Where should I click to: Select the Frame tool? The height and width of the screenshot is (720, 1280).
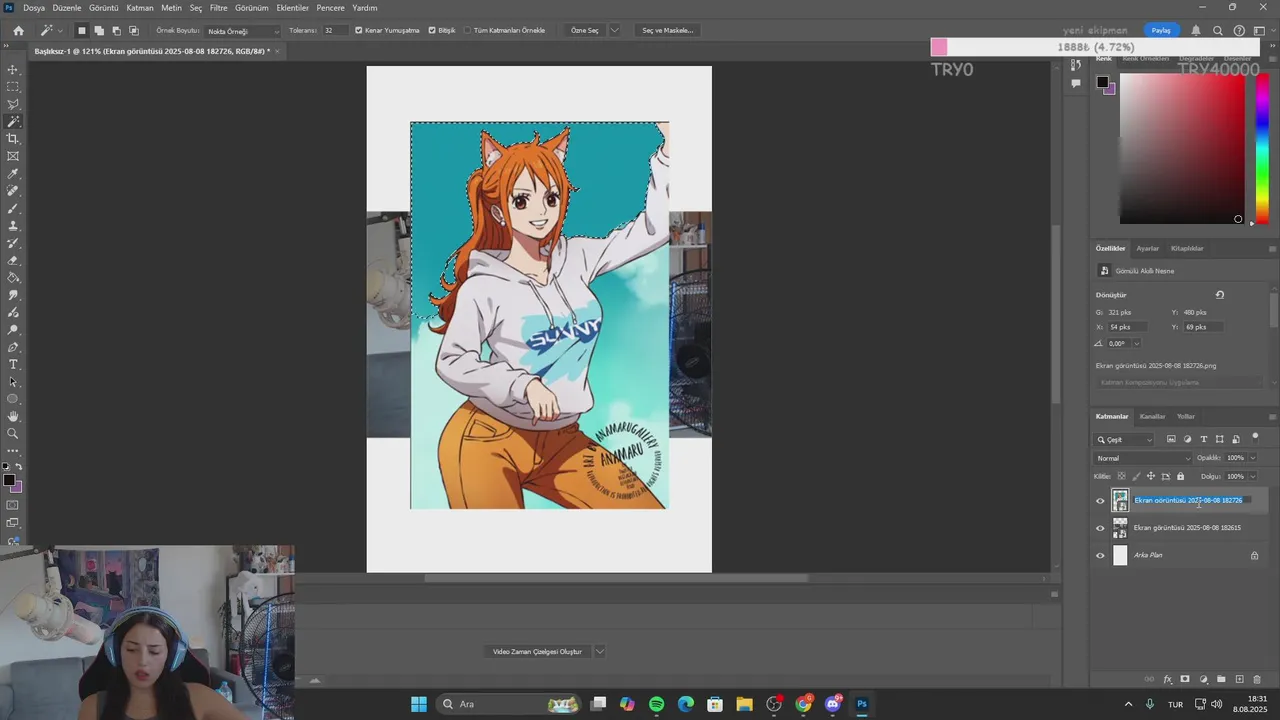coord(13,156)
